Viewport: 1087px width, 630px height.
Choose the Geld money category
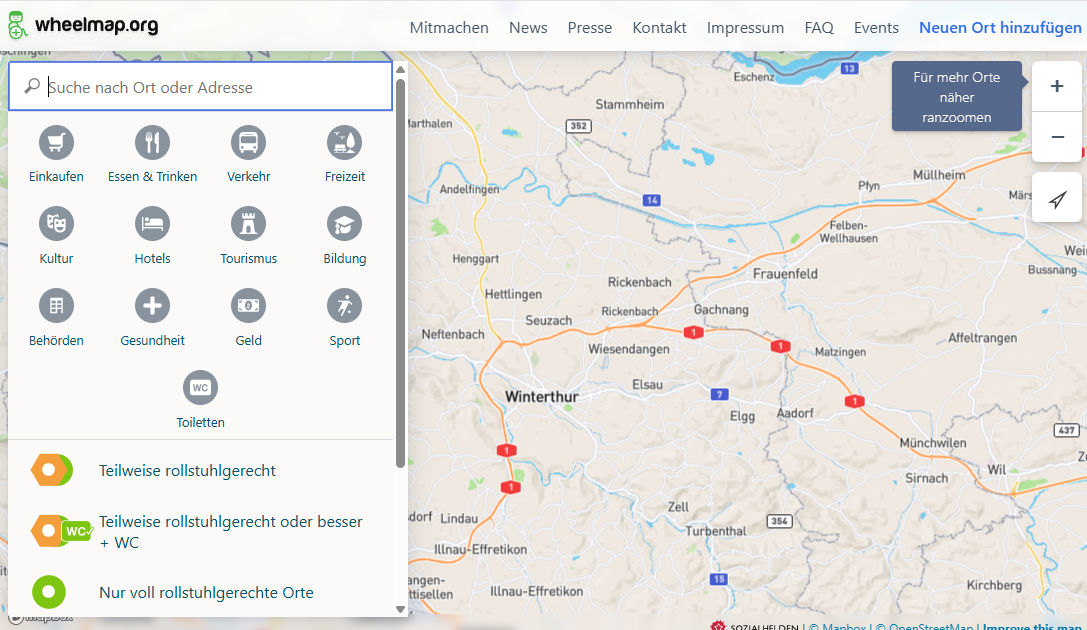(248, 318)
